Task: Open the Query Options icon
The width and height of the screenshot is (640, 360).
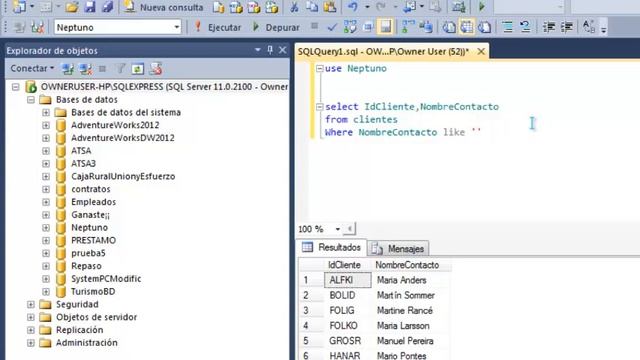Action: pyautogui.click(x=368, y=27)
